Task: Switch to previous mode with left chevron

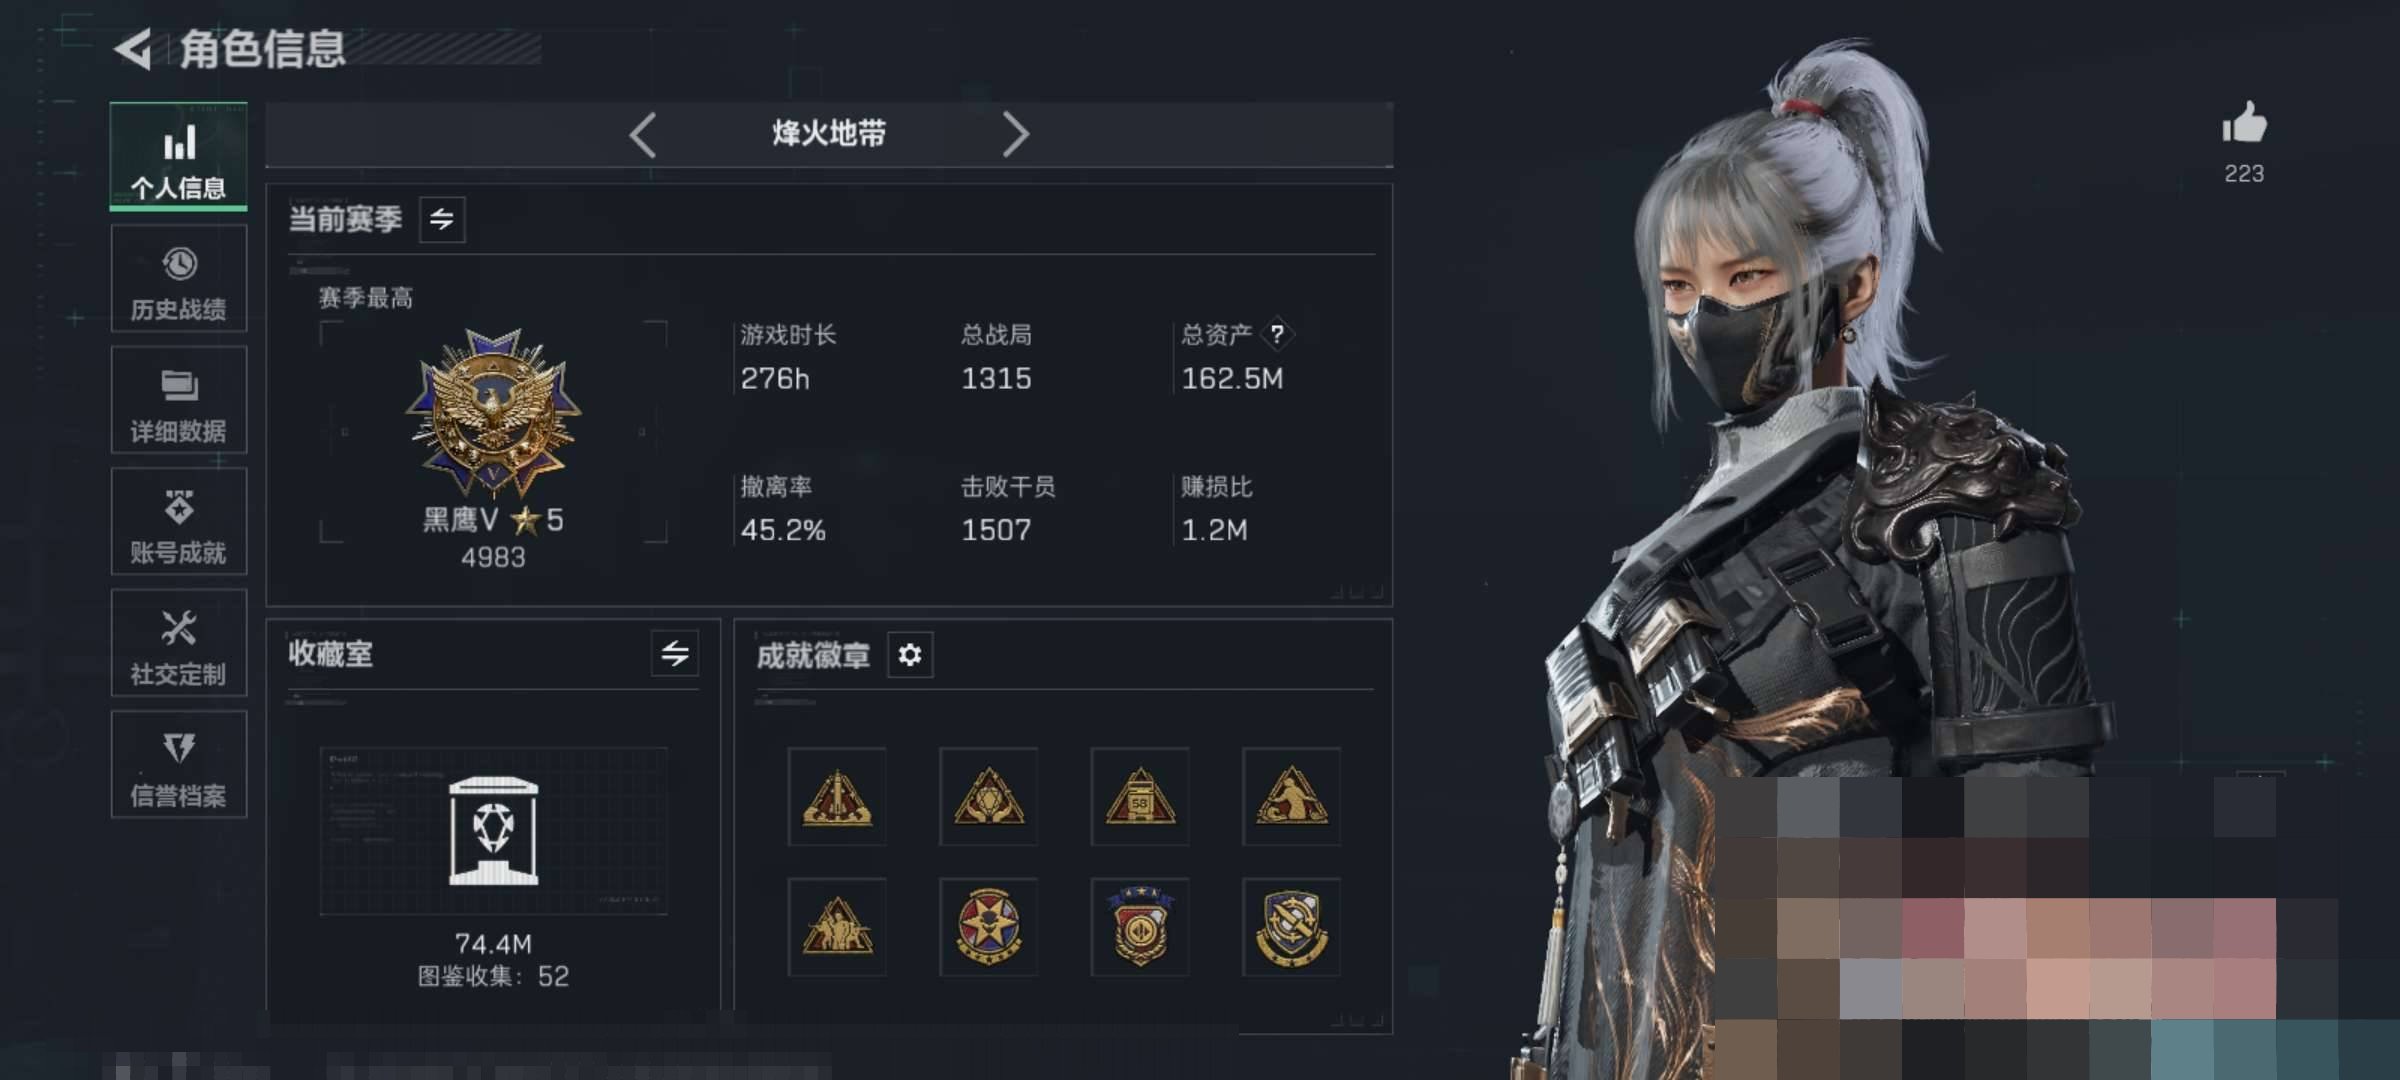Action: [x=643, y=134]
